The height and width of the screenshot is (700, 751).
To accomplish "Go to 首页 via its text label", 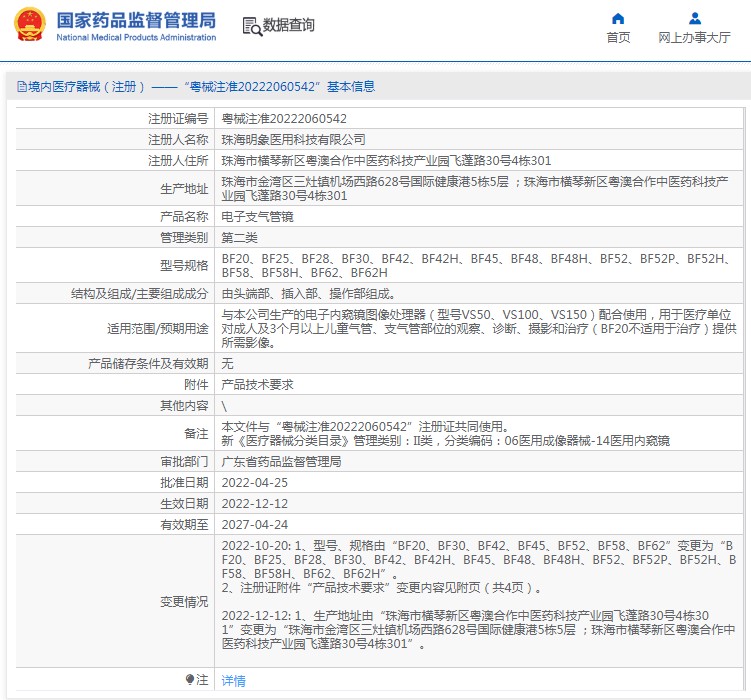I will pos(618,38).
